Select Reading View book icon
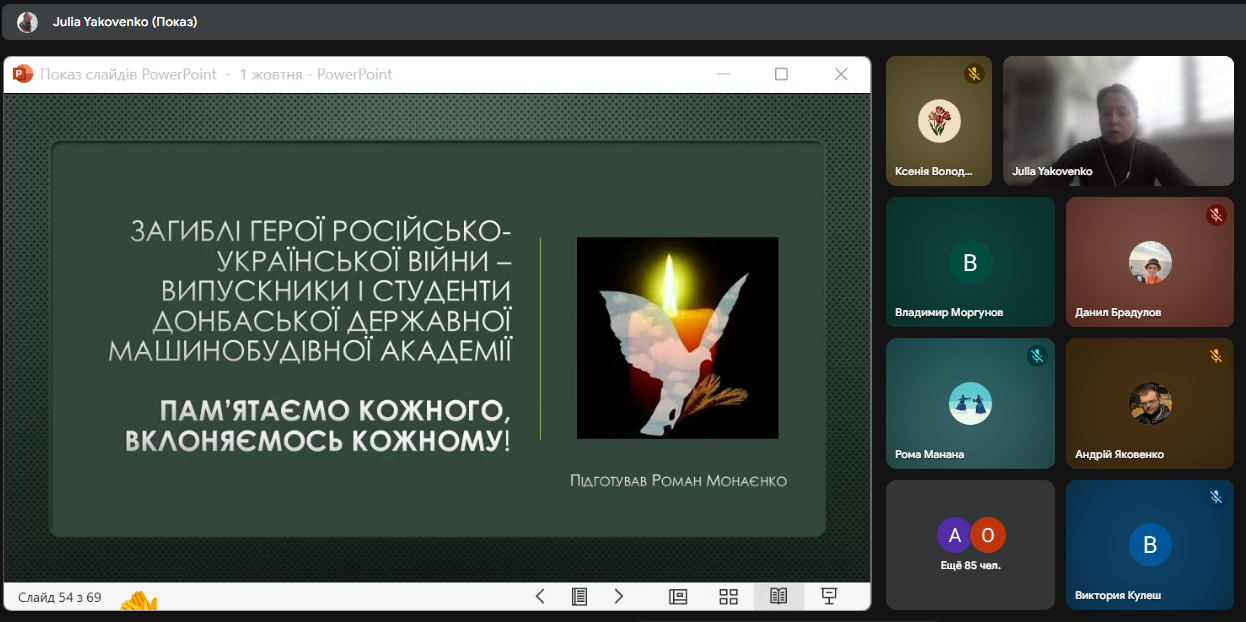The image size is (1246, 622). (x=778, y=597)
